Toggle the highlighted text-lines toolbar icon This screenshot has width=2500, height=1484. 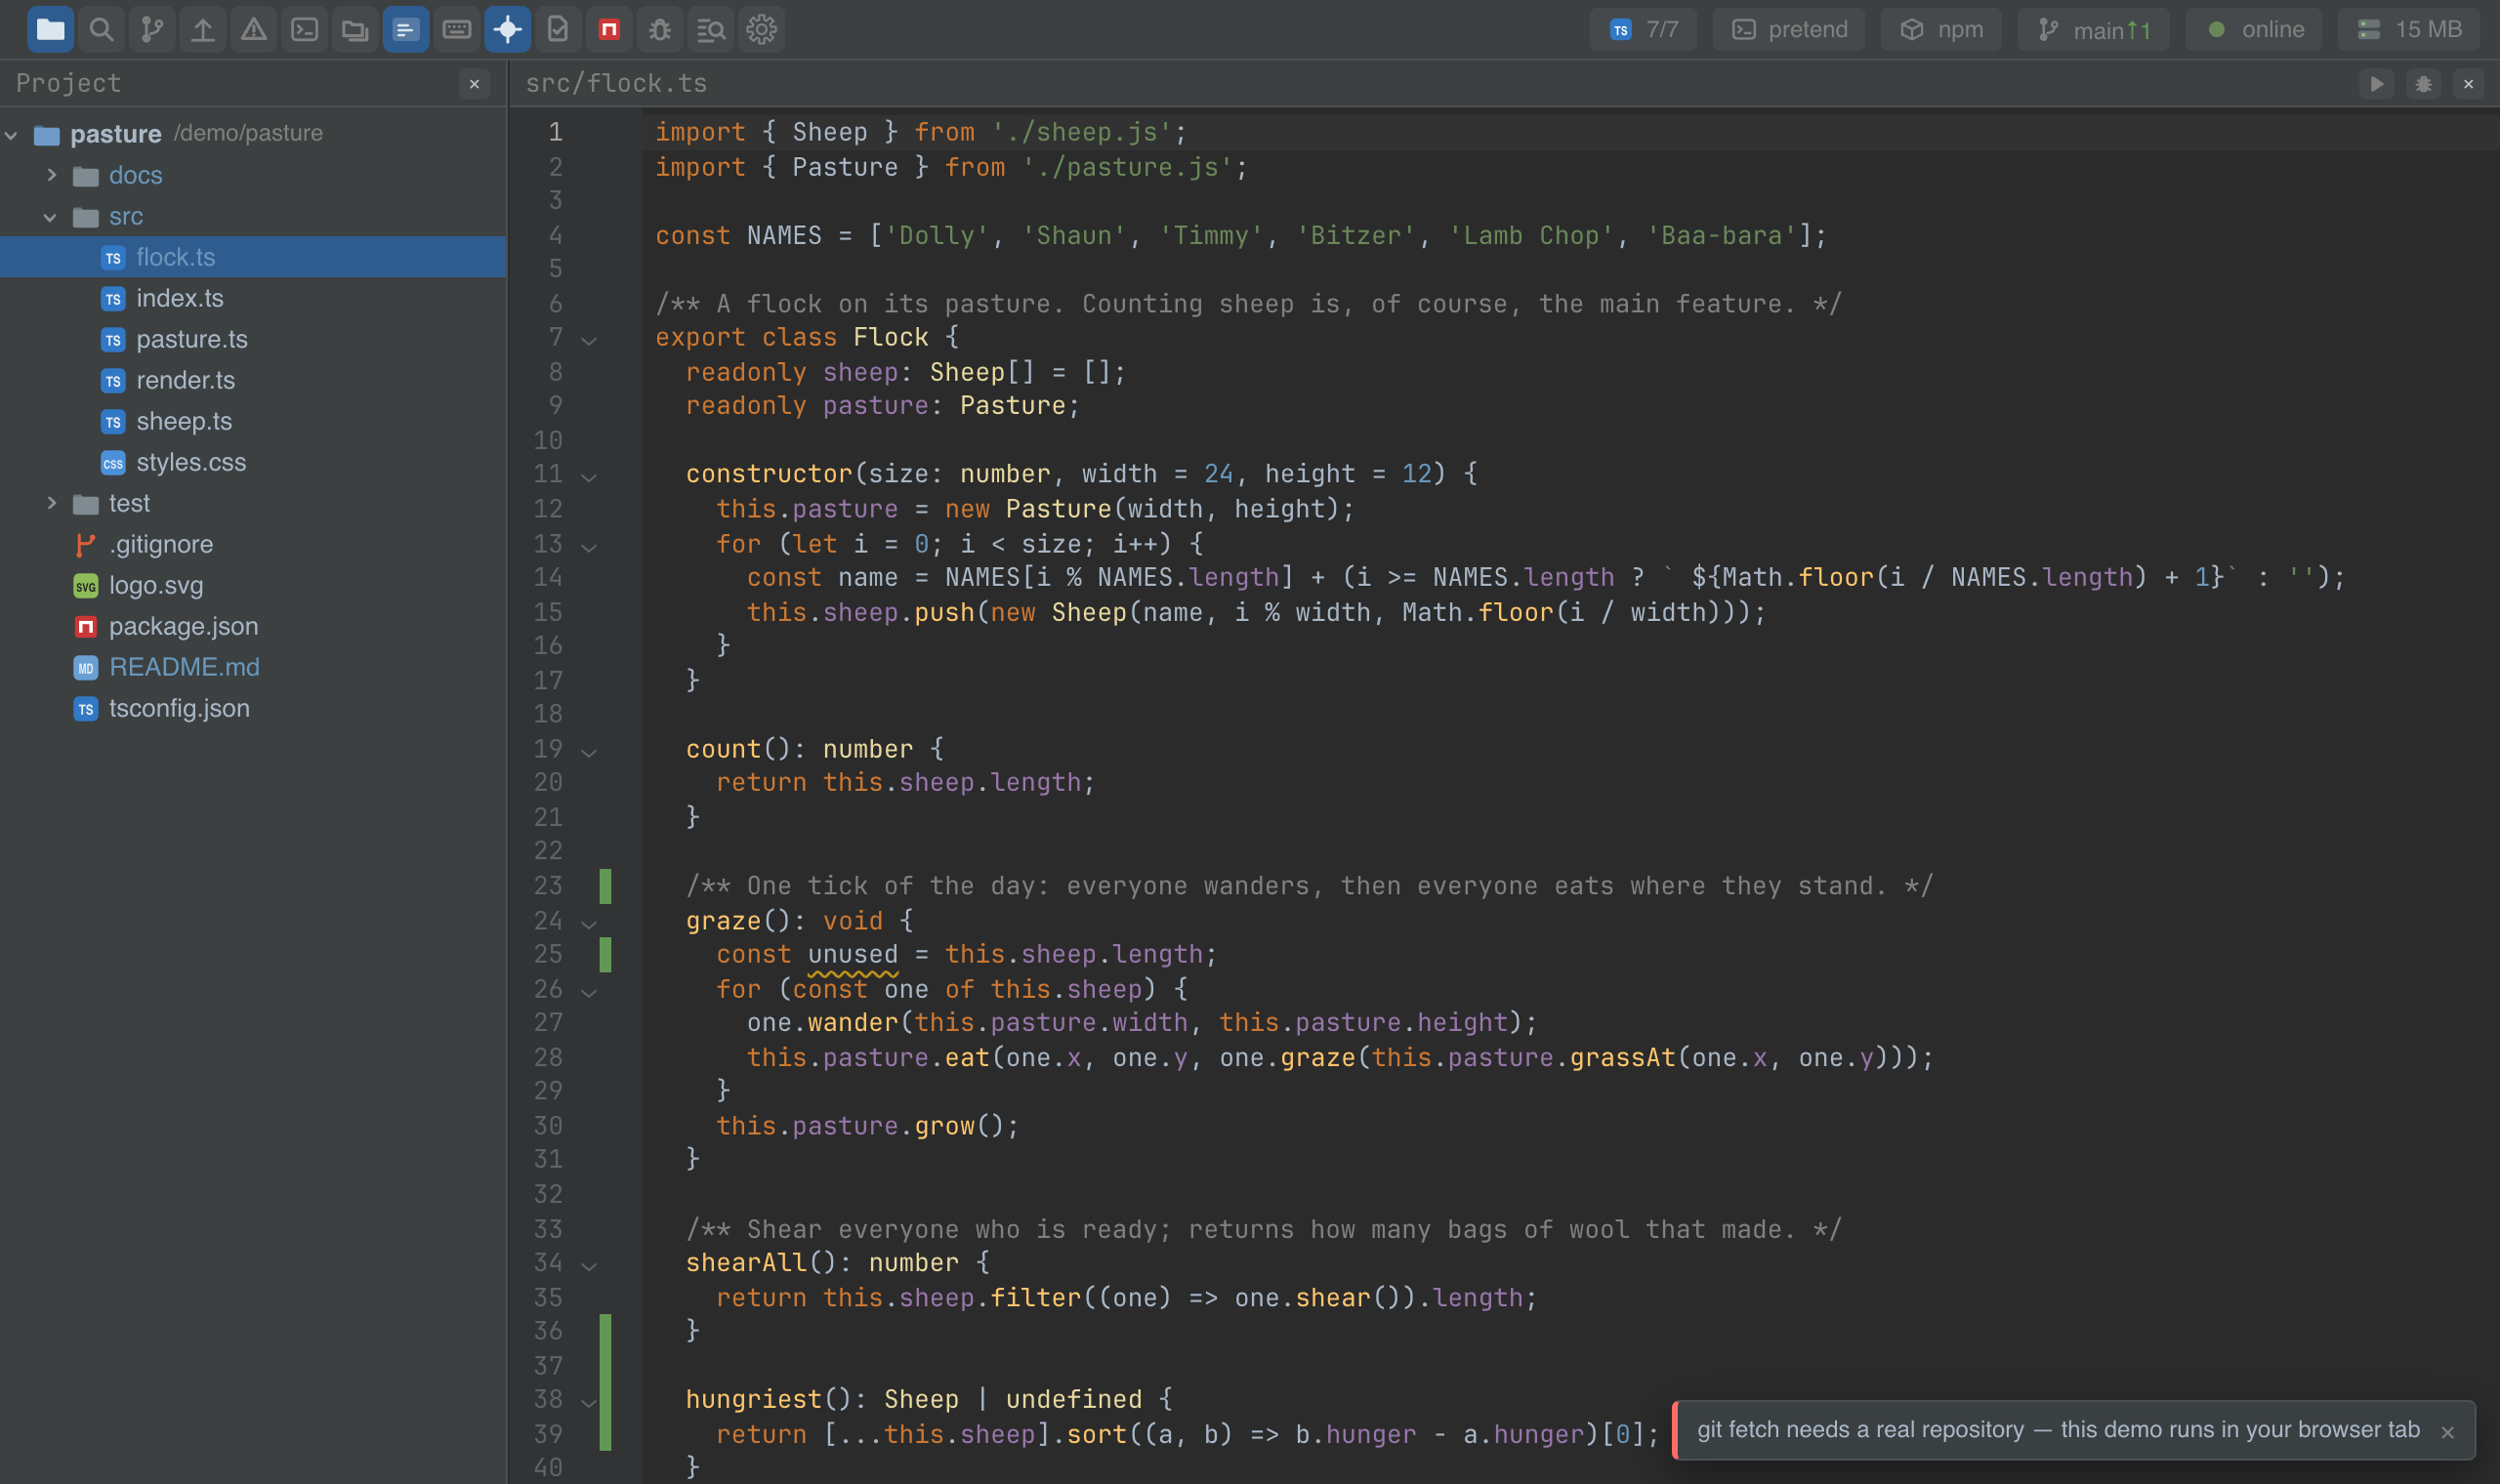[406, 29]
